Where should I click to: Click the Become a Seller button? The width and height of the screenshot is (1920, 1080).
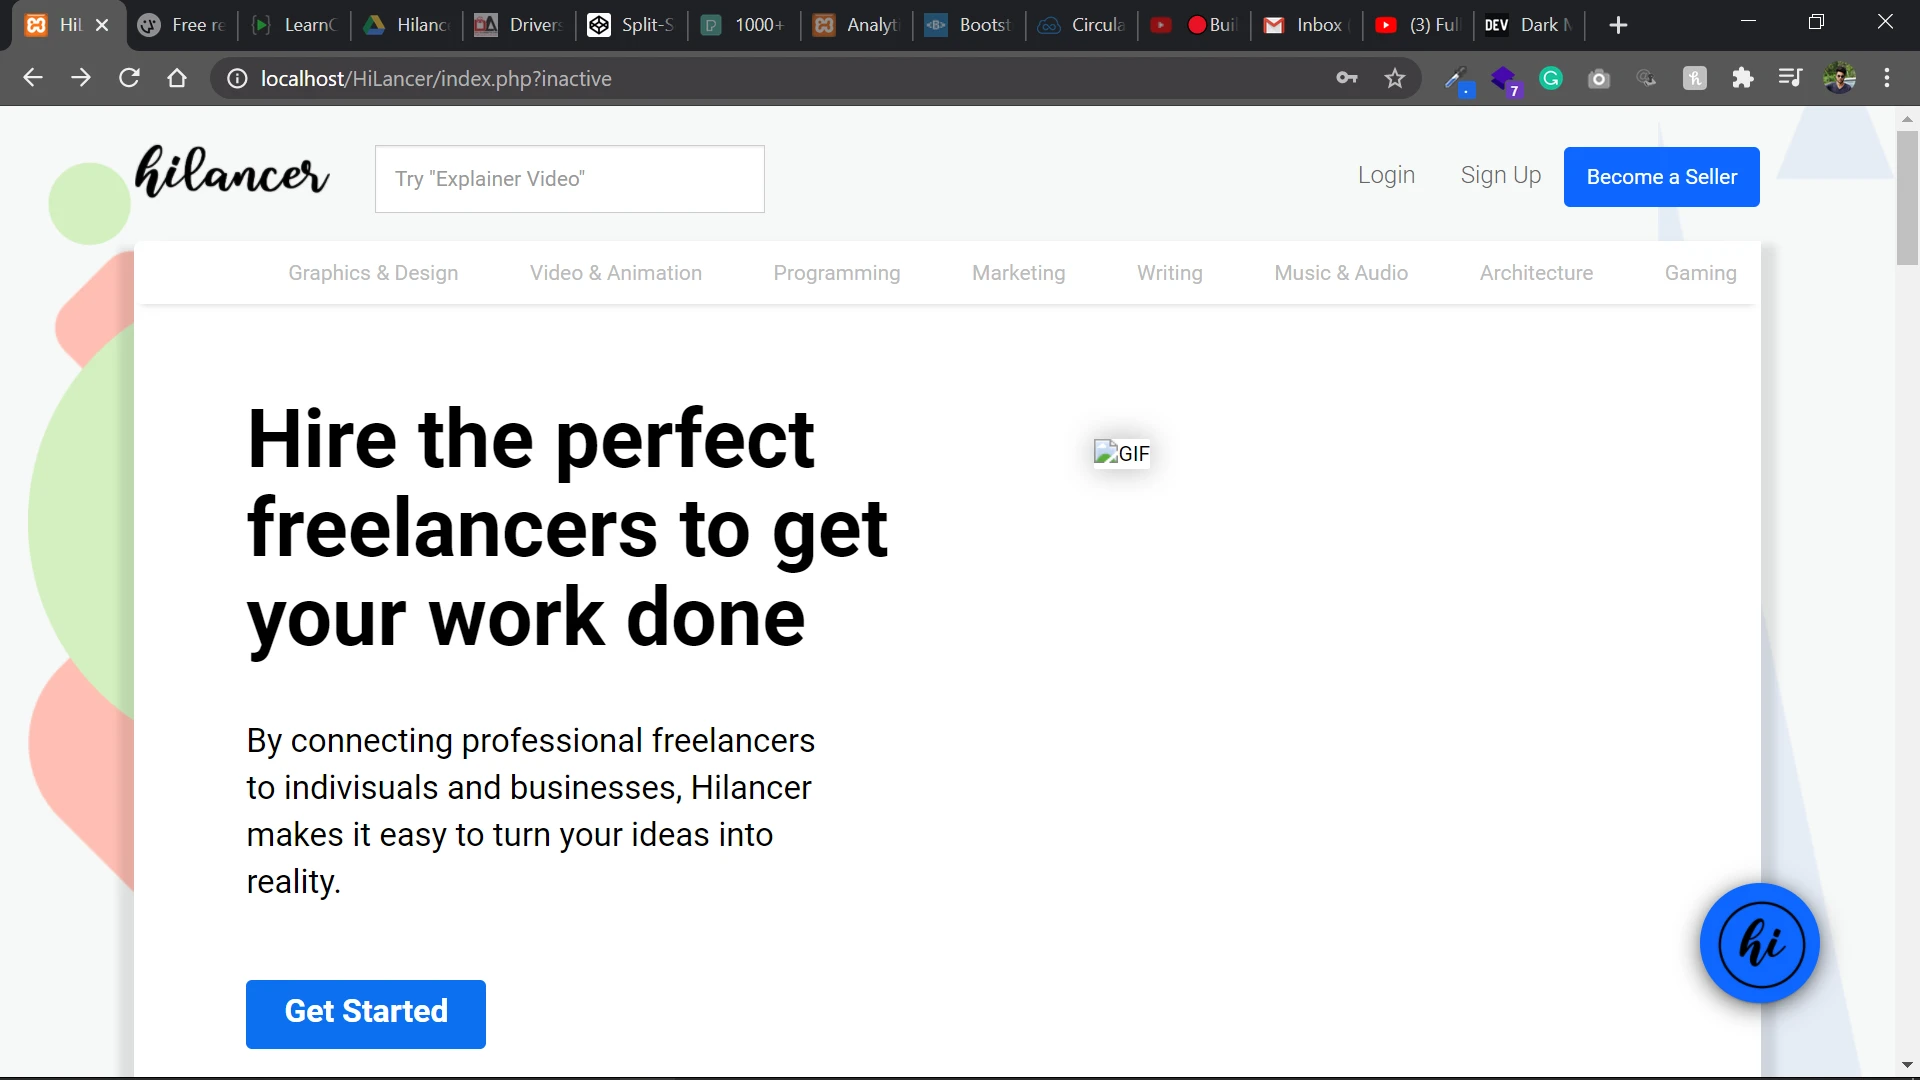1662,177
